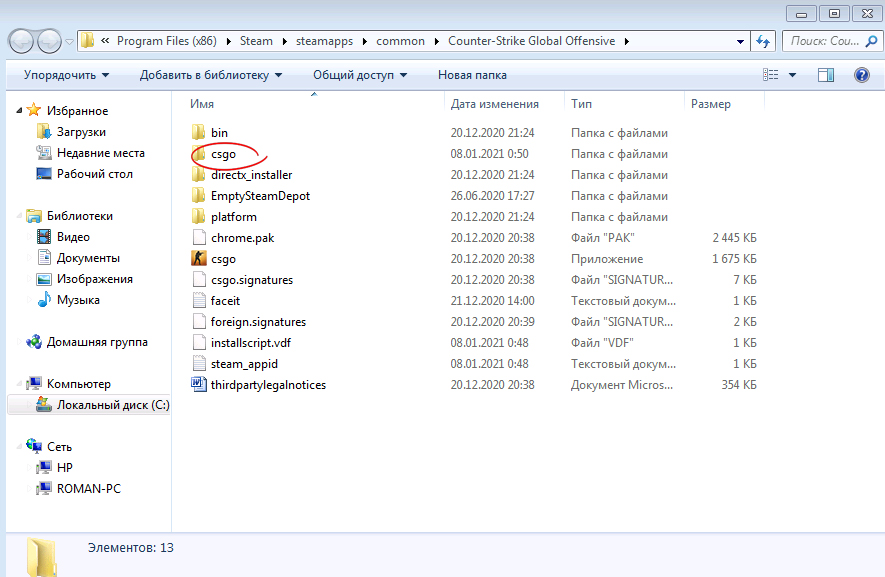Select 'Program Files (x86)' in address path
885x577 pixels.
[167, 41]
